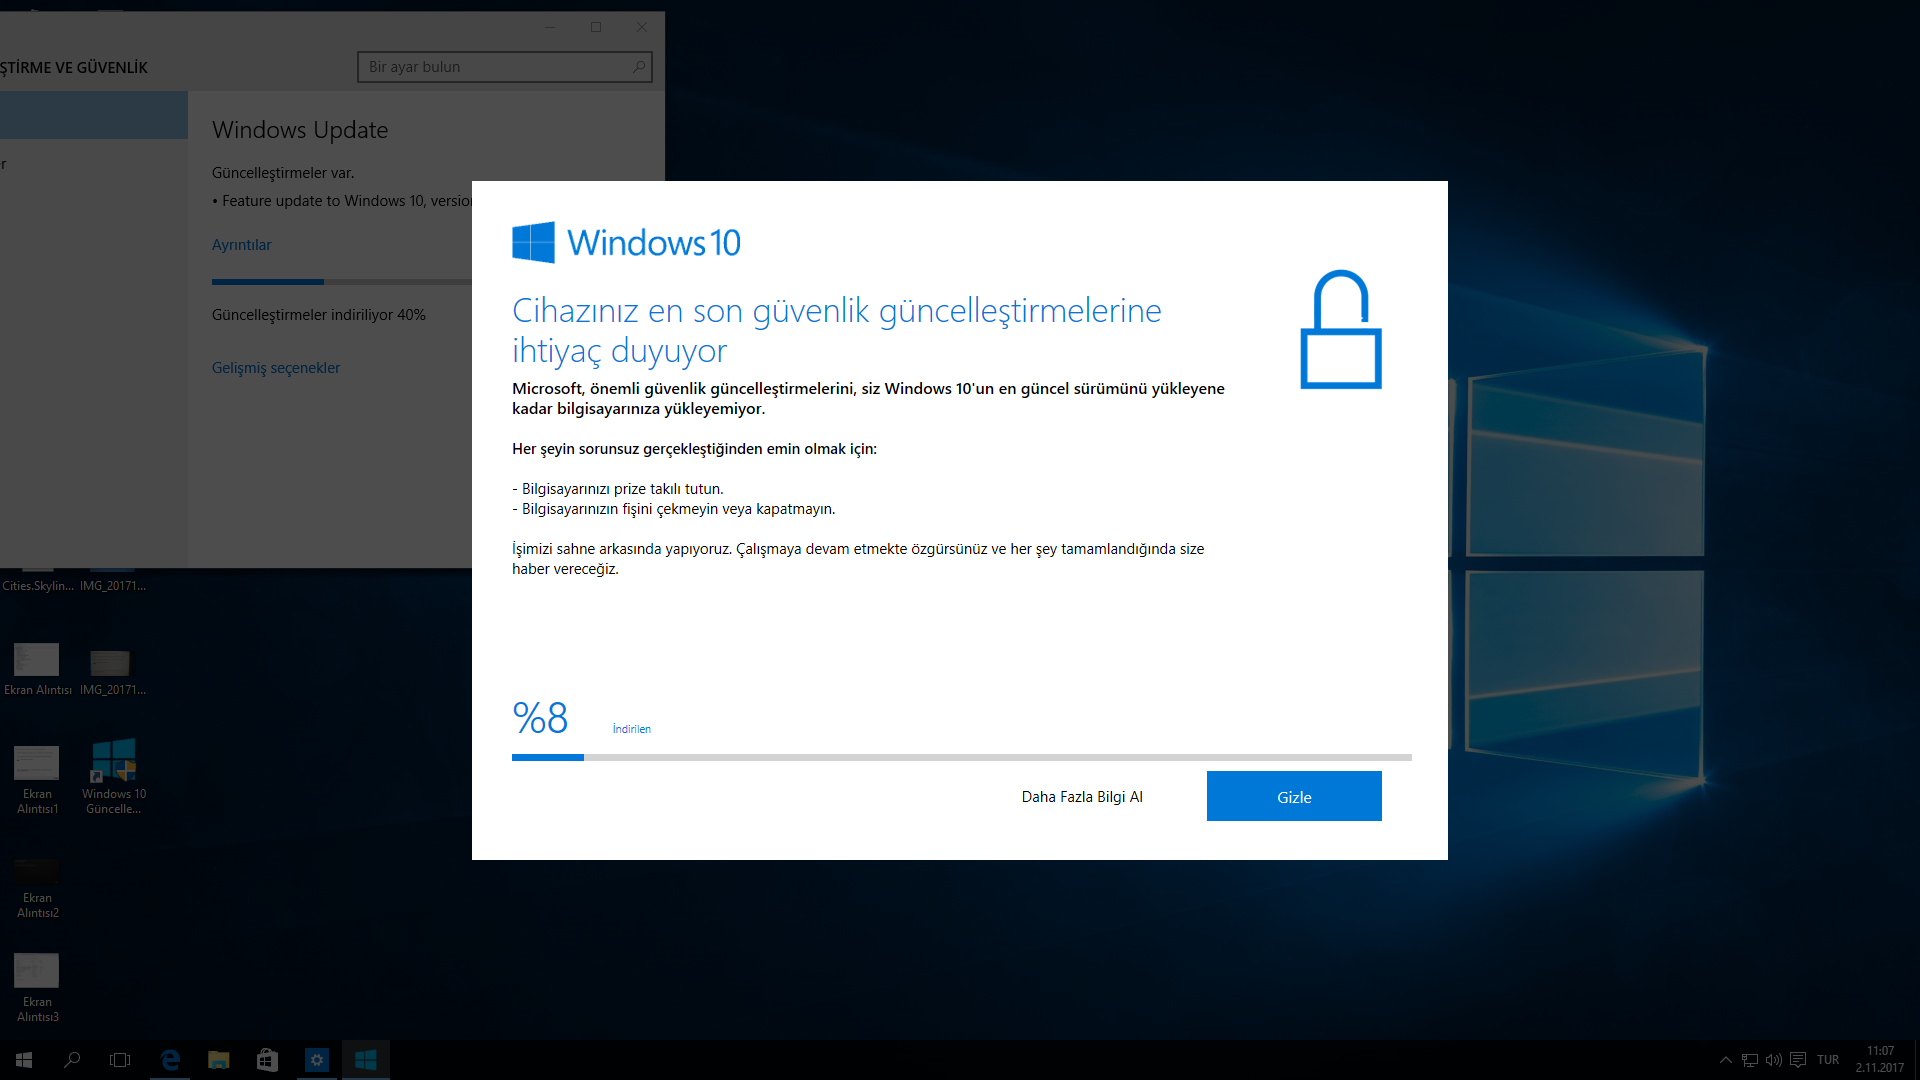Viewport: 1920px width, 1080px height.
Task: Switch to Settings app on the taskbar
Action: [x=316, y=1060]
